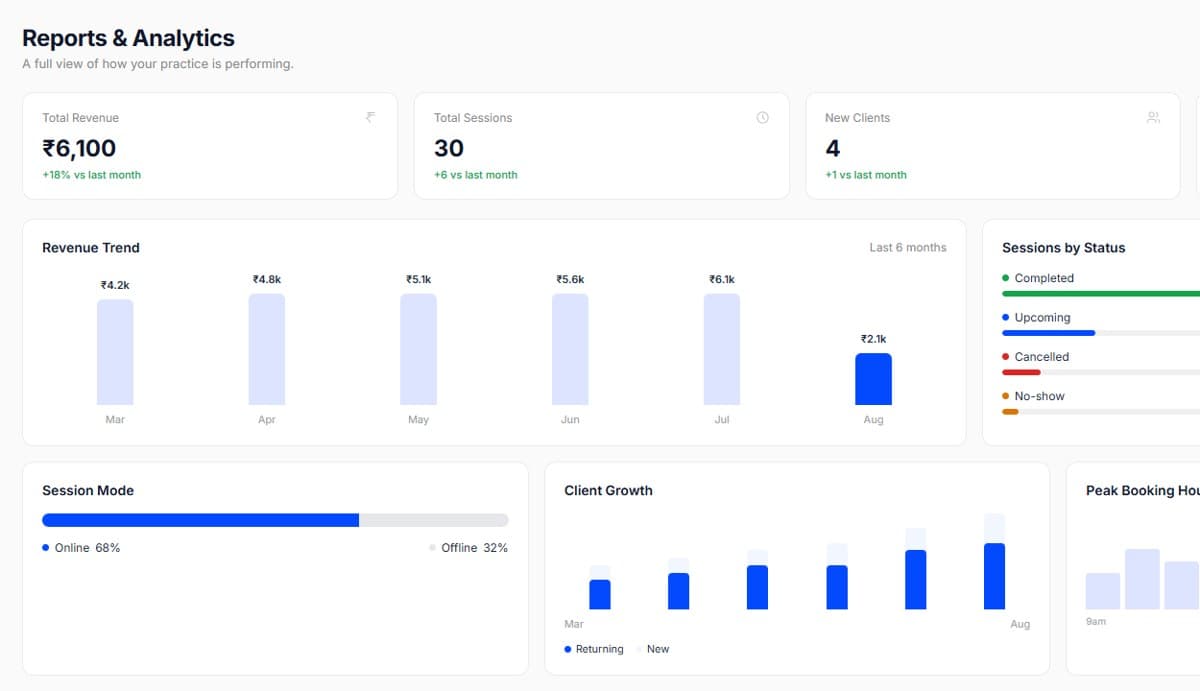
Task: Click the Sessions by Status heading
Action: [x=1064, y=248]
